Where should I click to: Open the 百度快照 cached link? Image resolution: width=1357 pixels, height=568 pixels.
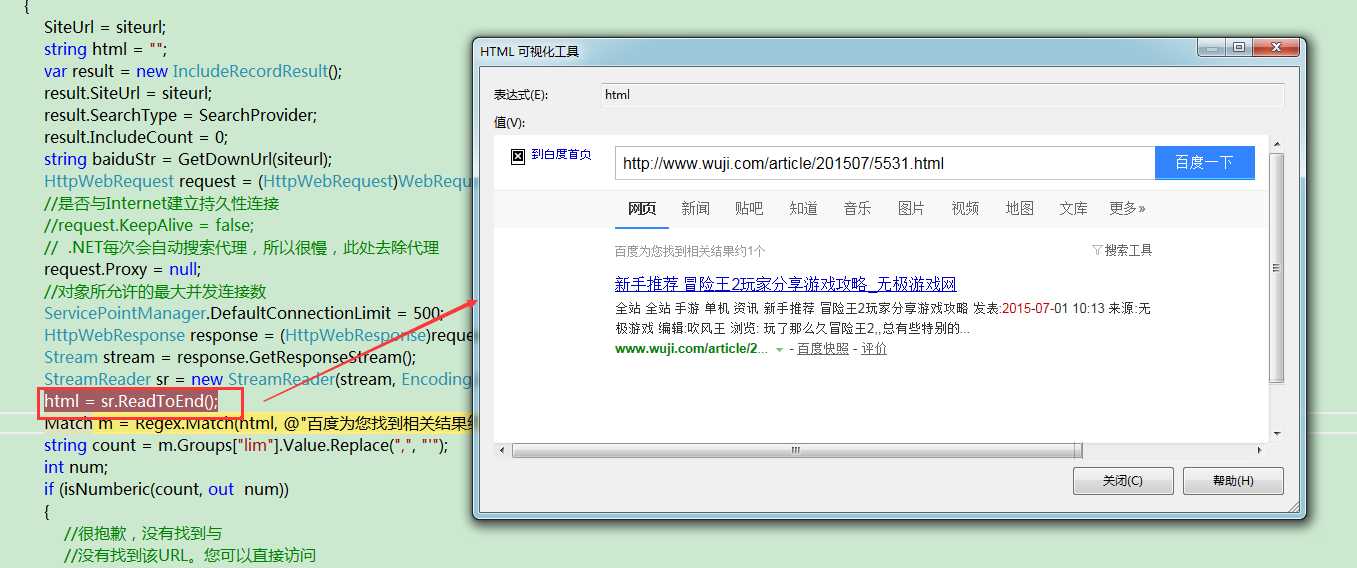[823, 349]
